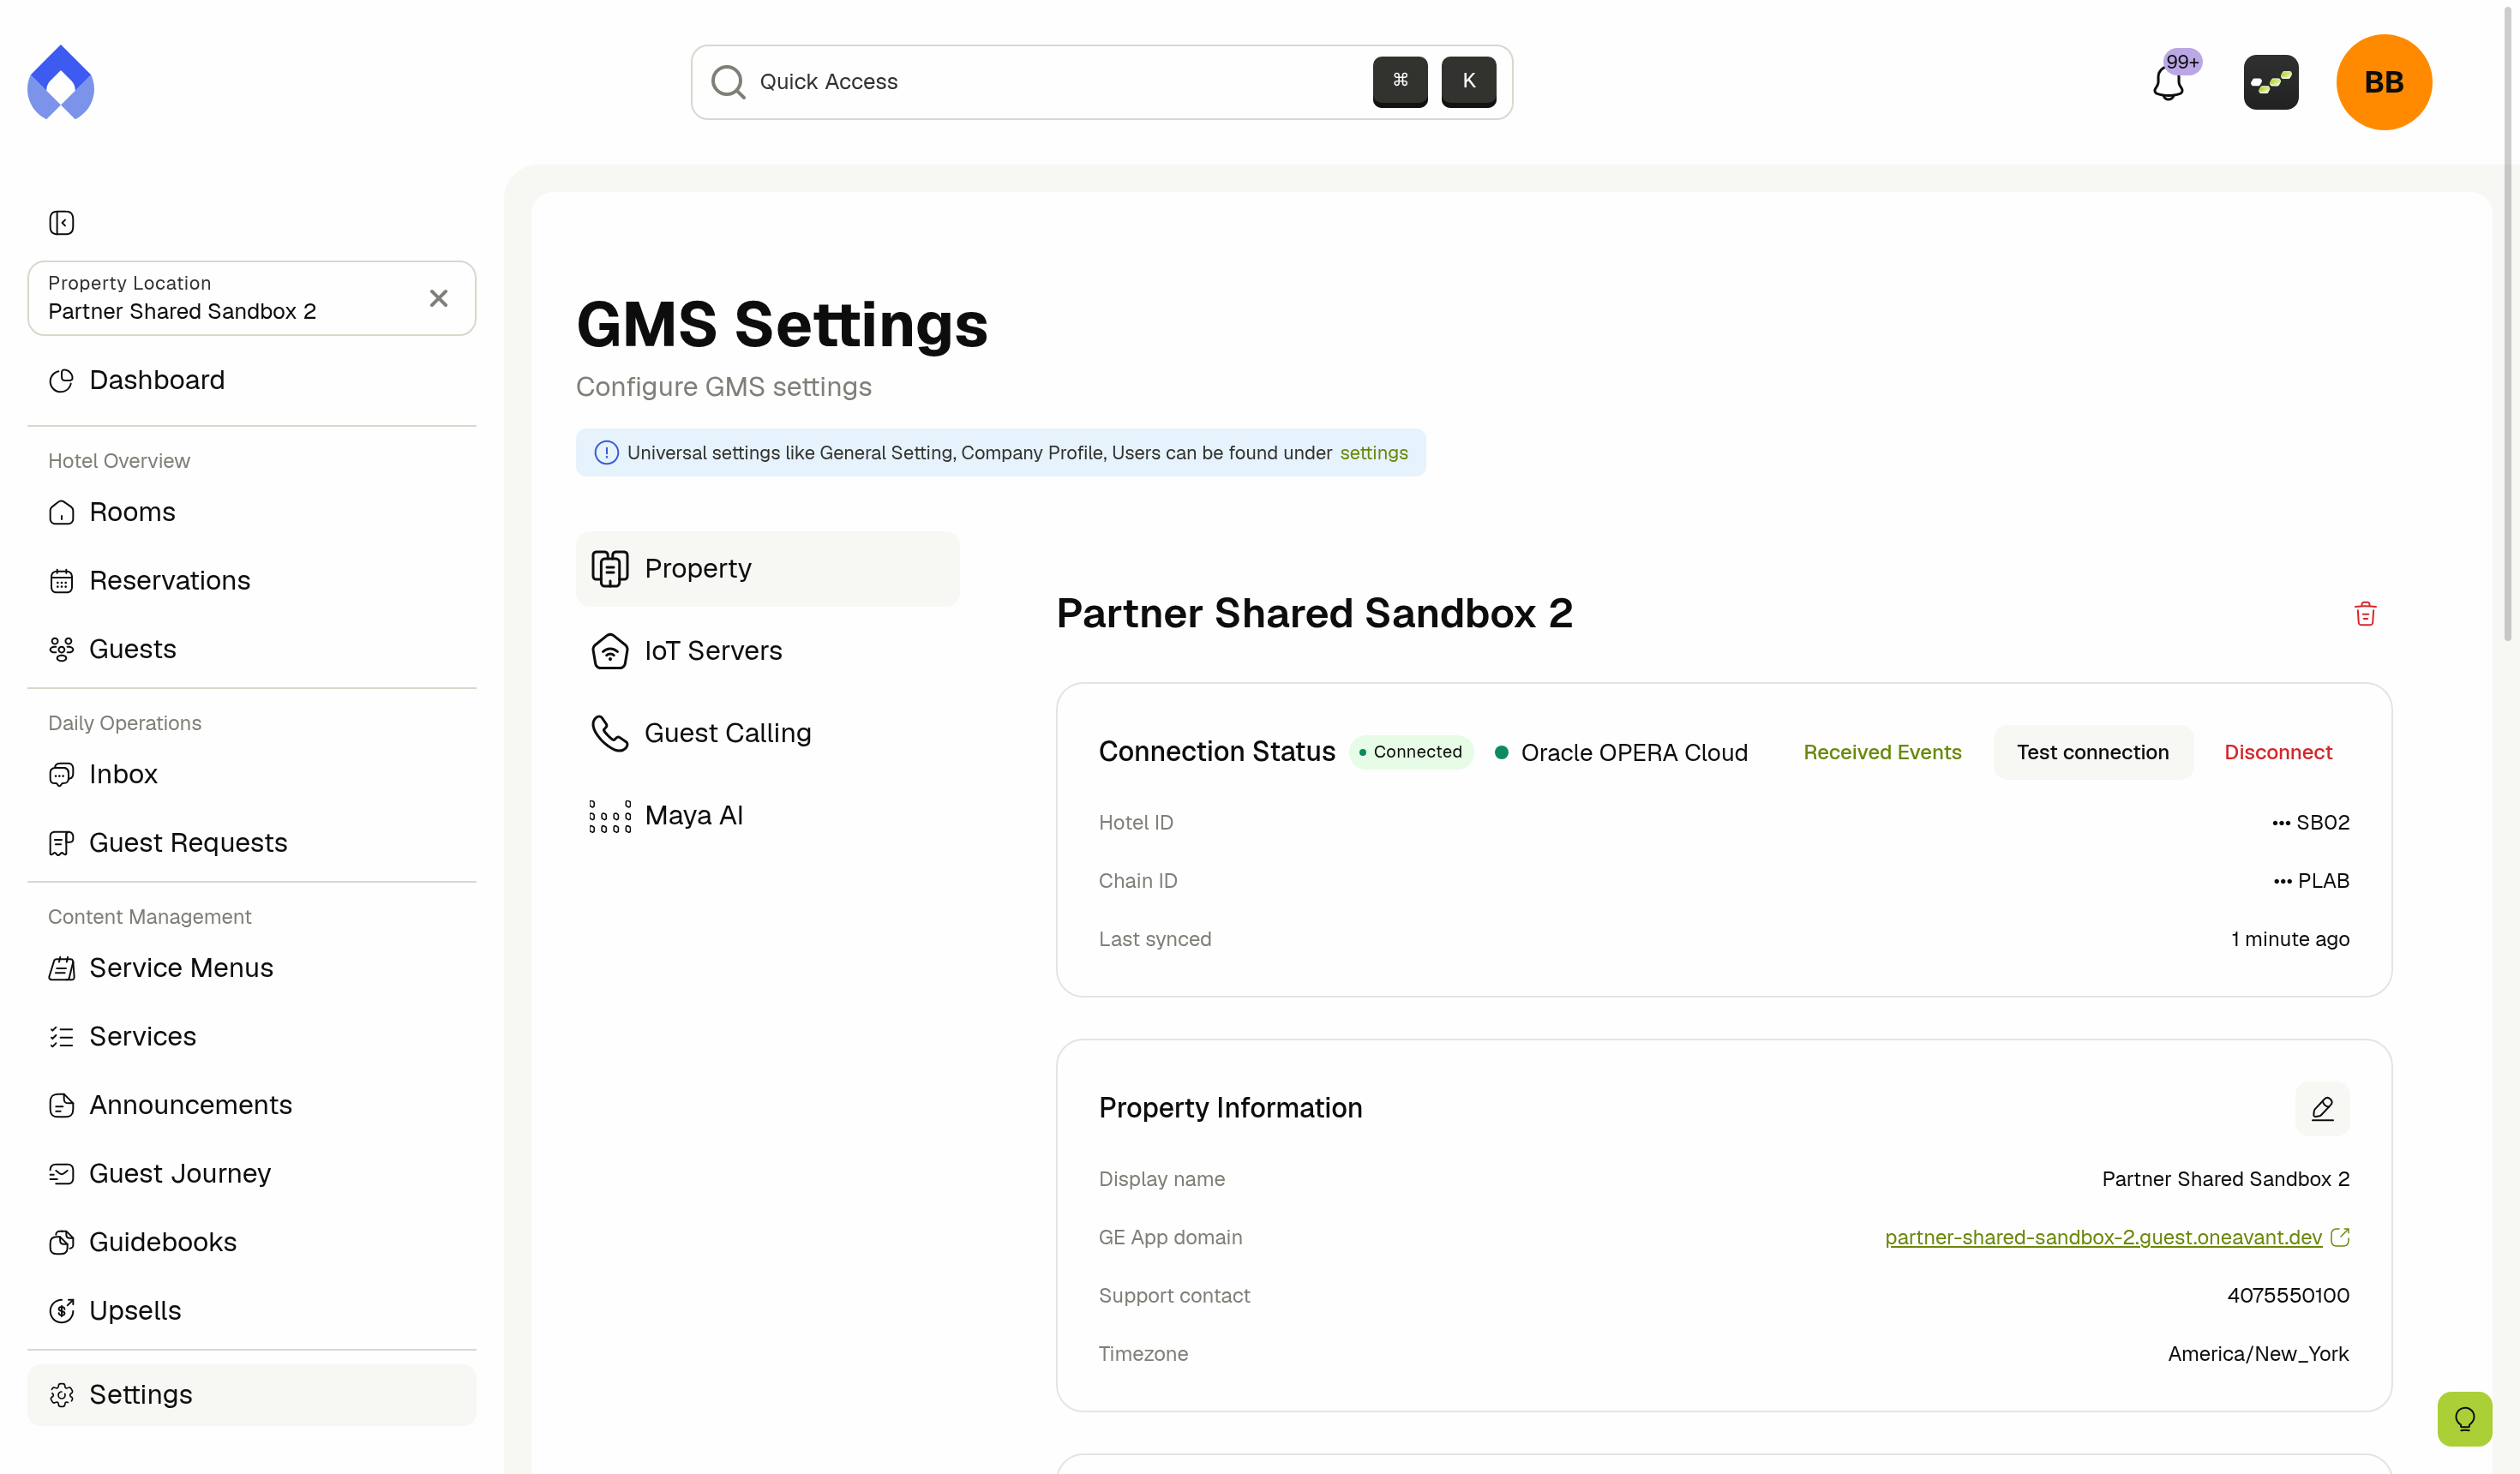Collapse the sidebar with the panel icon
The height and width of the screenshot is (1474, 2520).
[62, 222]
